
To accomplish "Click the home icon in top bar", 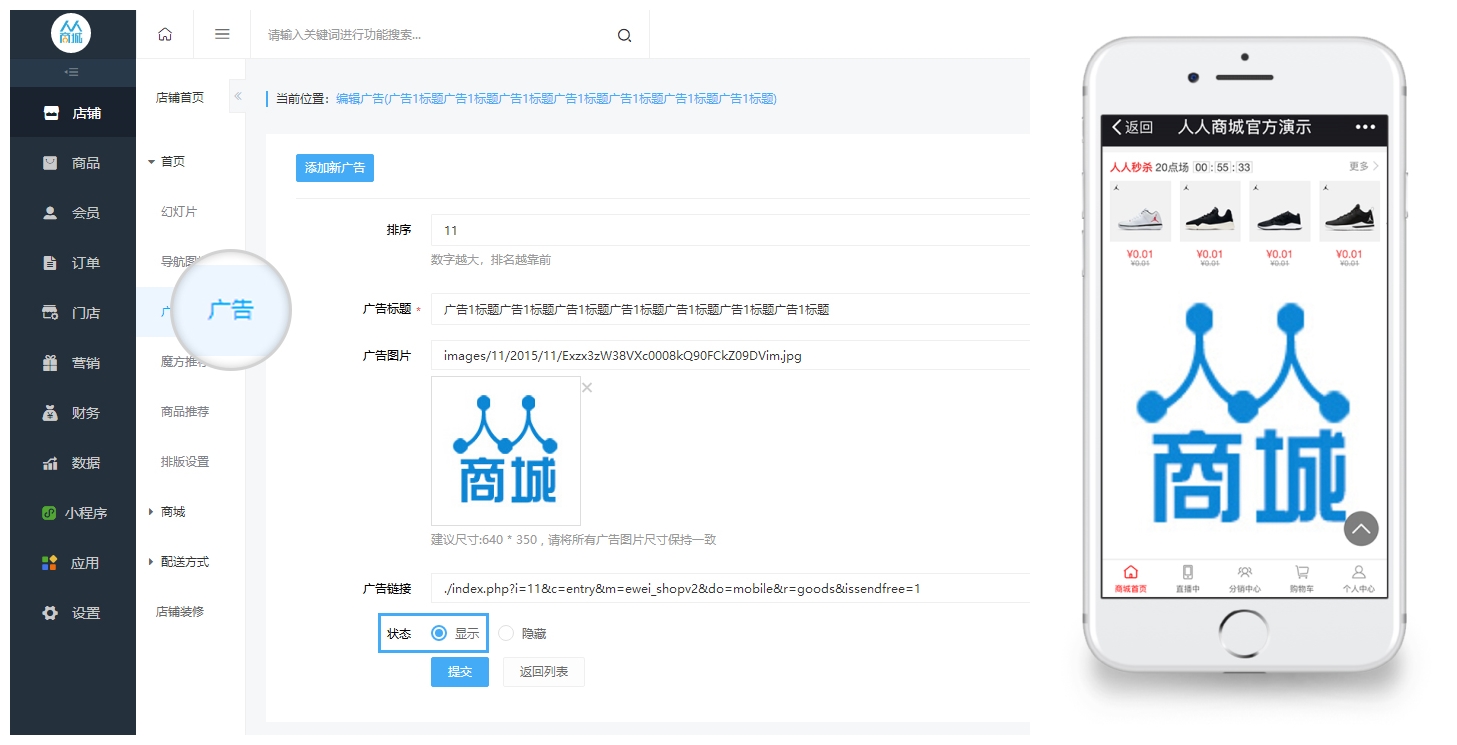I will point(165,34).
